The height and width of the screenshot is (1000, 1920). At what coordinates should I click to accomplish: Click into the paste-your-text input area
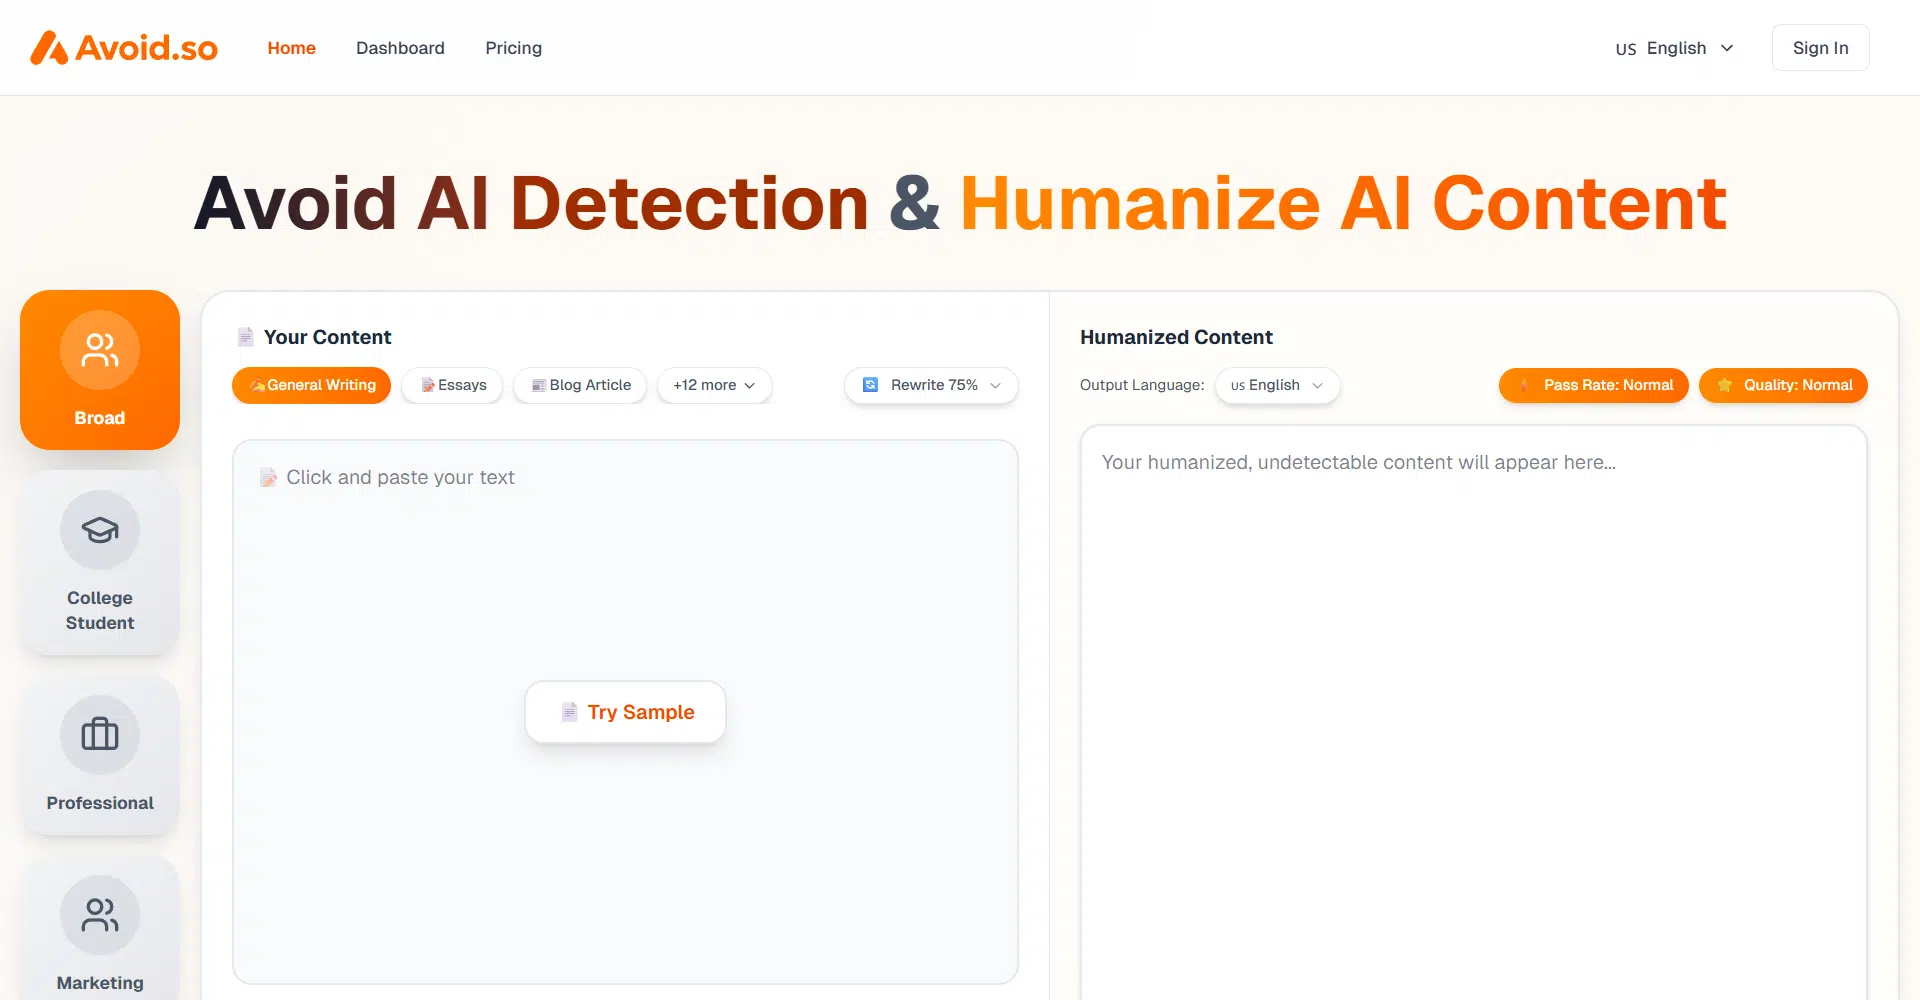(625, 580)
